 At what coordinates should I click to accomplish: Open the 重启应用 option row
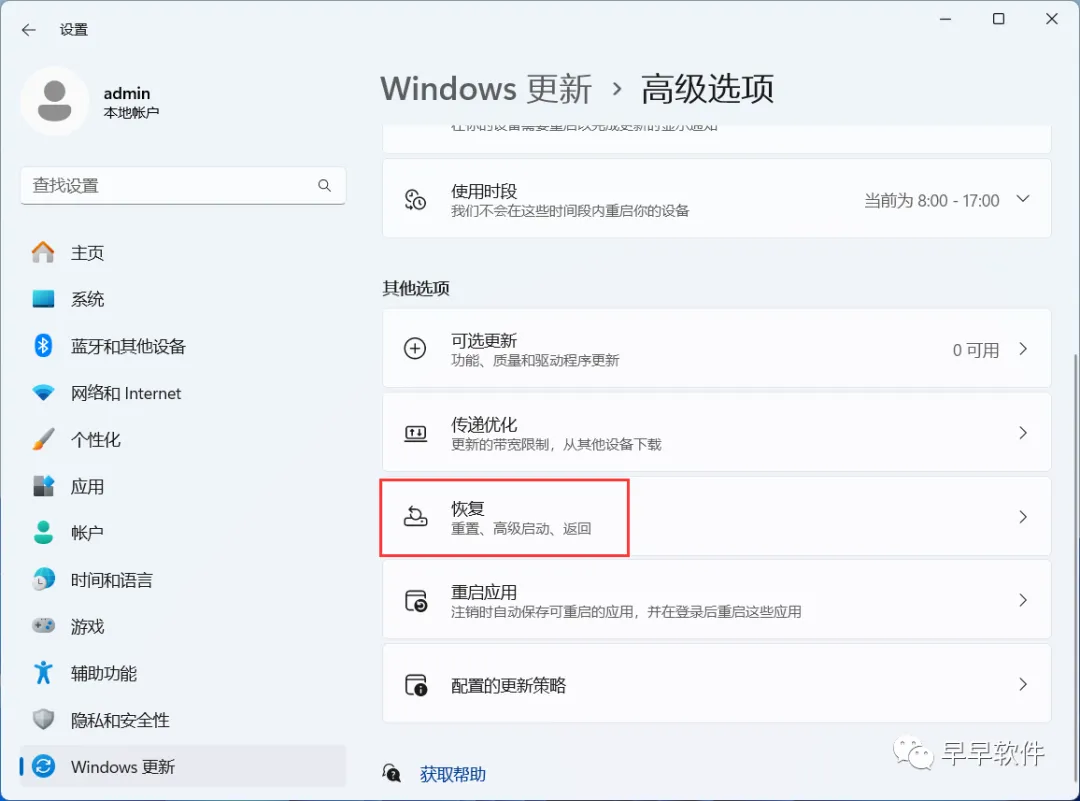point(716,600)
